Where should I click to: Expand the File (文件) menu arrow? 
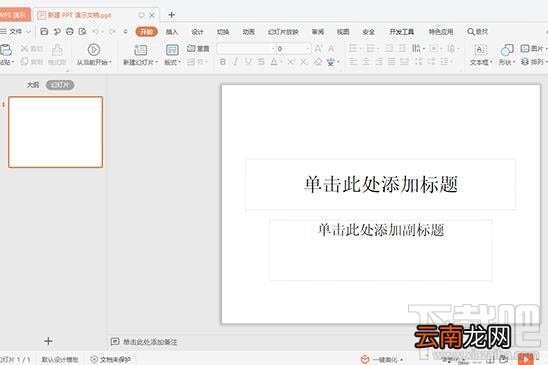click(x=29, y=32)
